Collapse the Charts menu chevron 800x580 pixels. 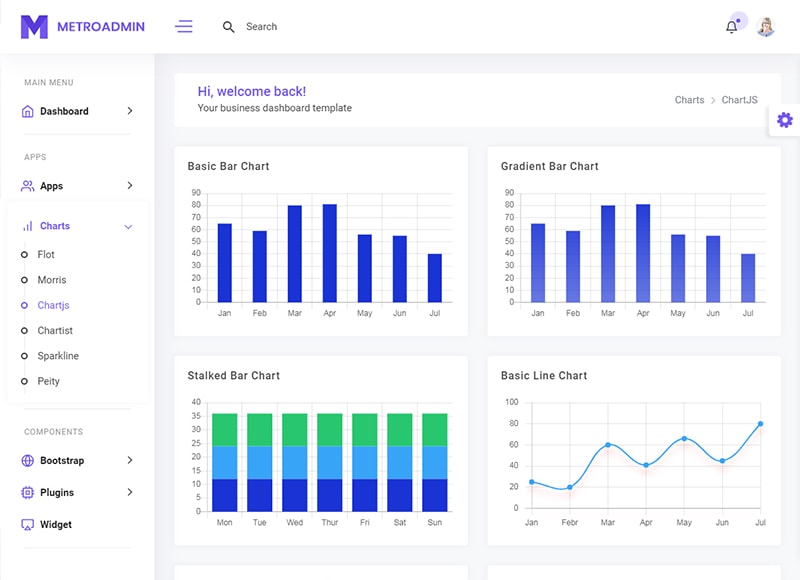click(x=128, y=227)
